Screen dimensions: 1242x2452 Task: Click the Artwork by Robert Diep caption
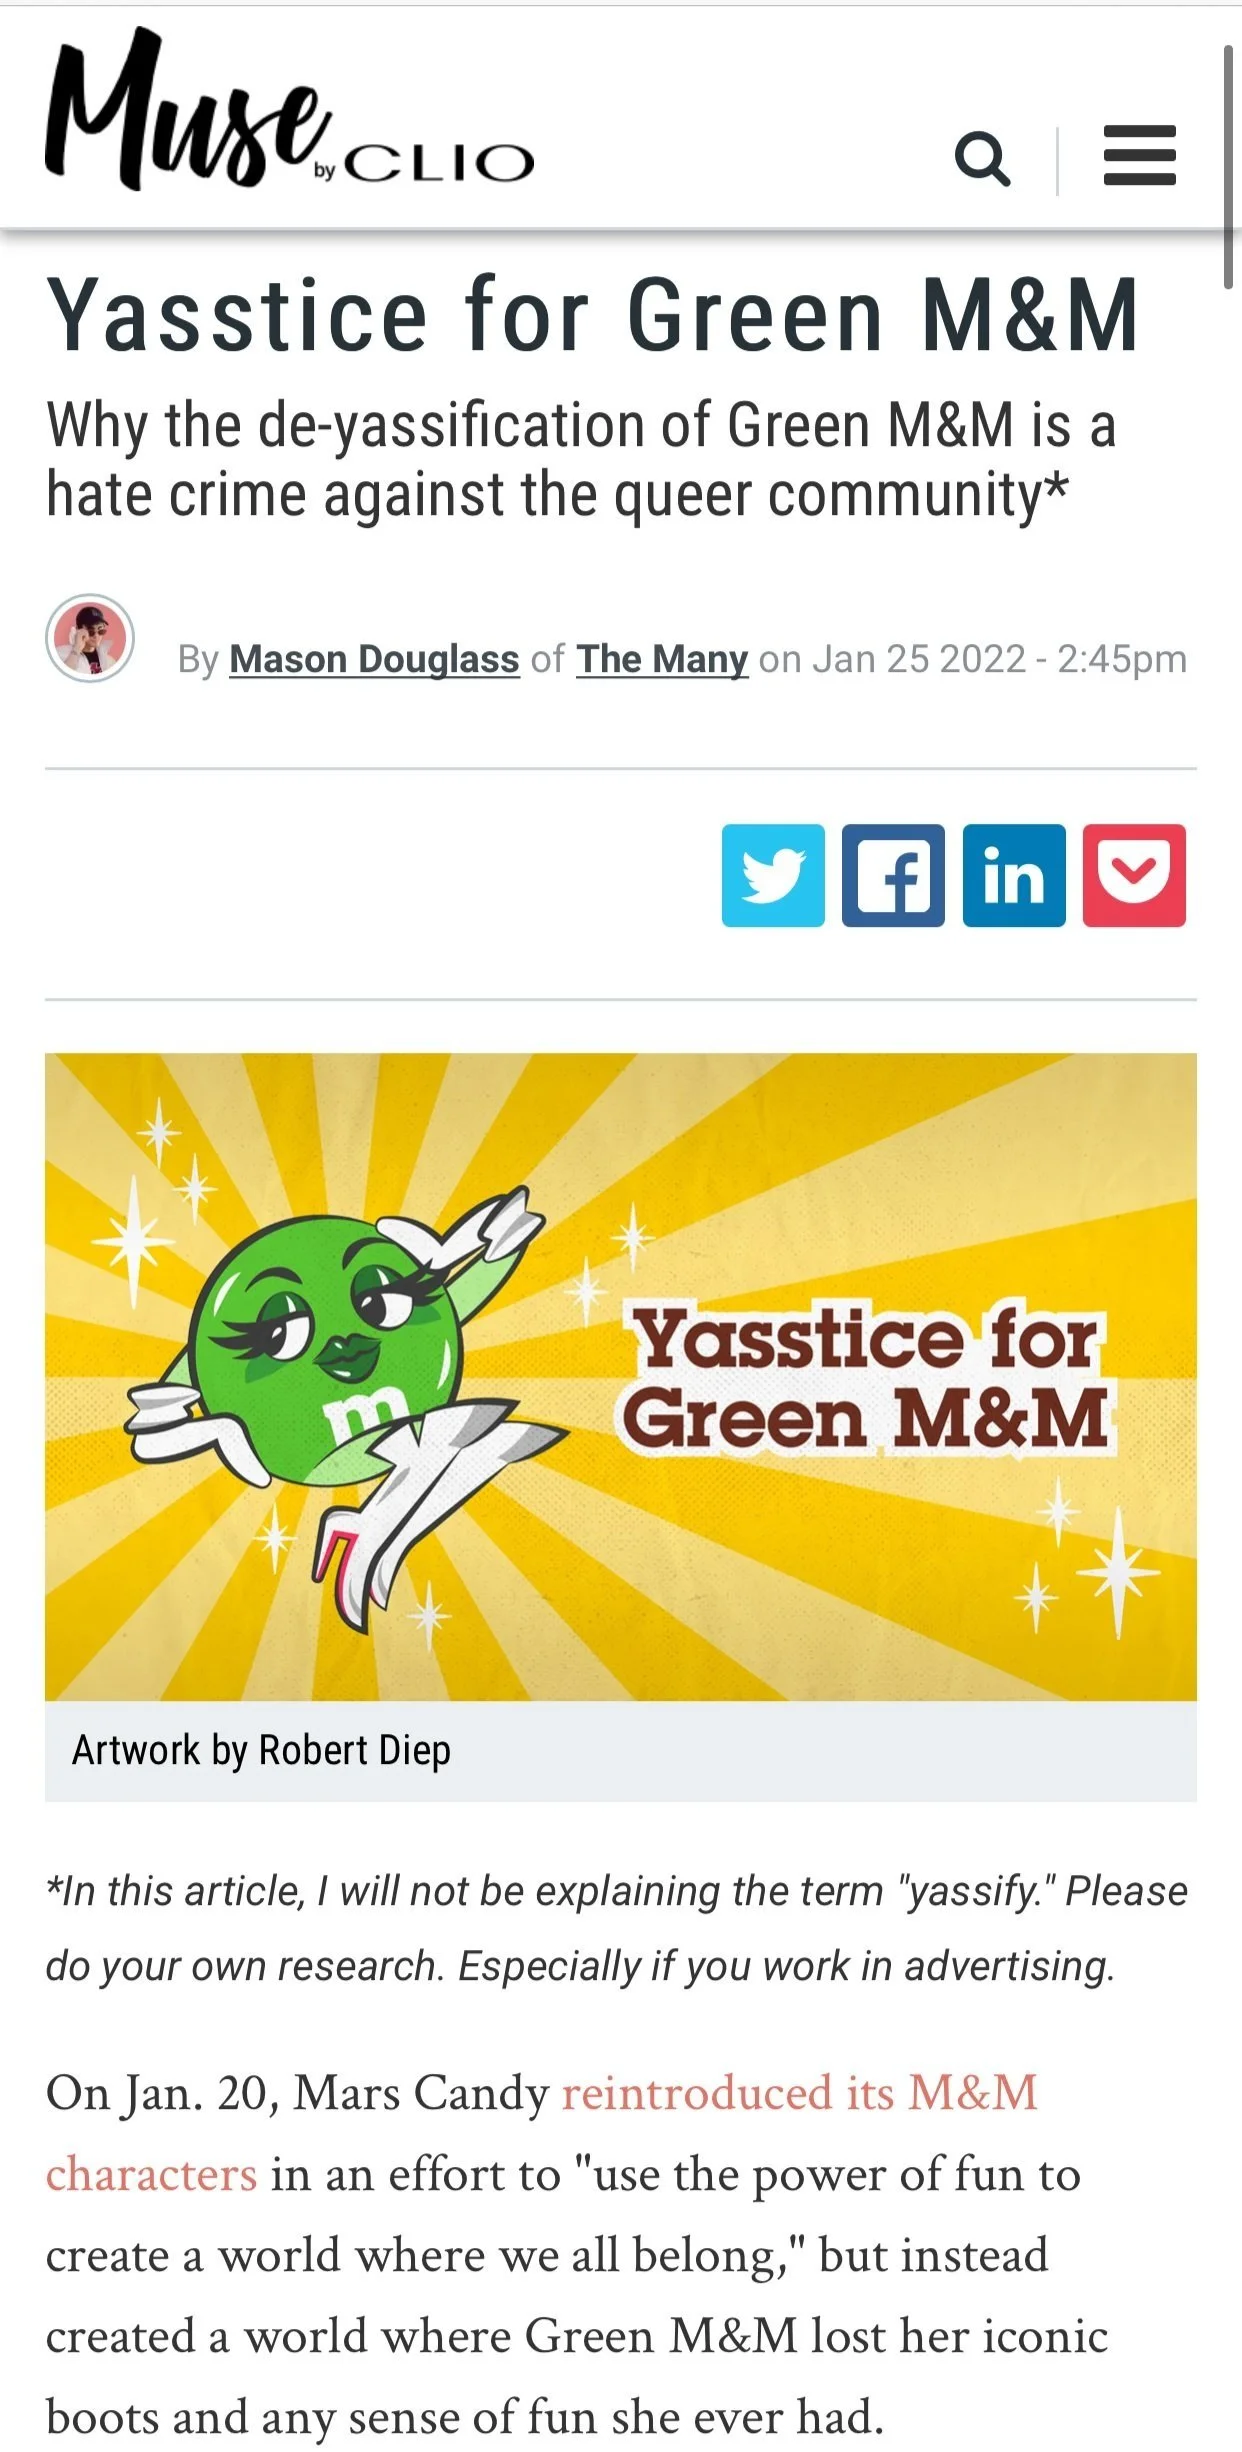pyautogui.click(x=261, y=1751)
